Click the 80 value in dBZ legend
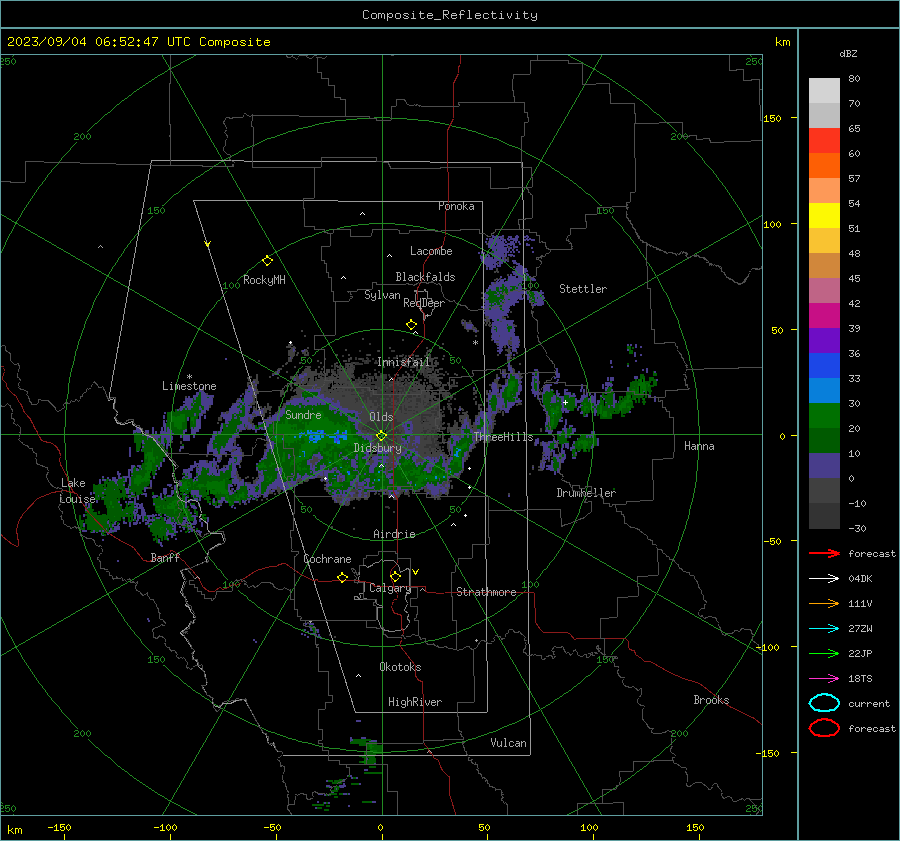 point(854,79)
